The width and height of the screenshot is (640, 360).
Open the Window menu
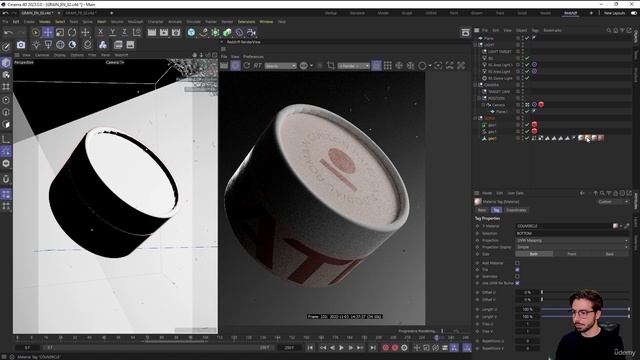[x=266, y=22]
